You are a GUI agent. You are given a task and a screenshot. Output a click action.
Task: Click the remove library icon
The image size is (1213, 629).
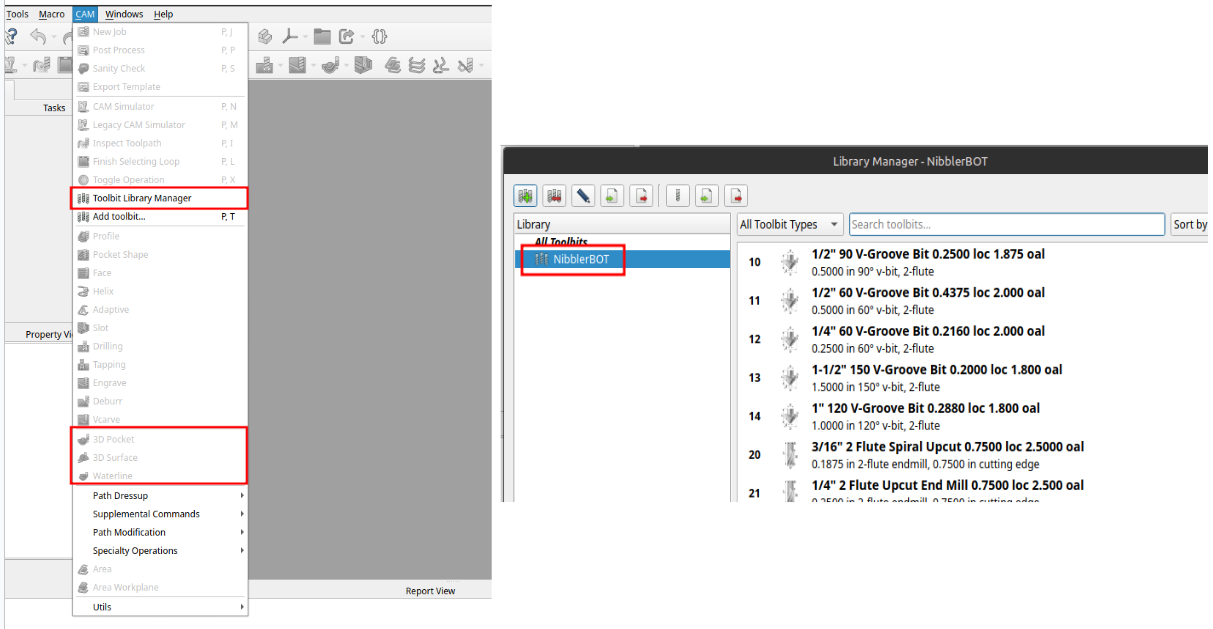[554, 196]
